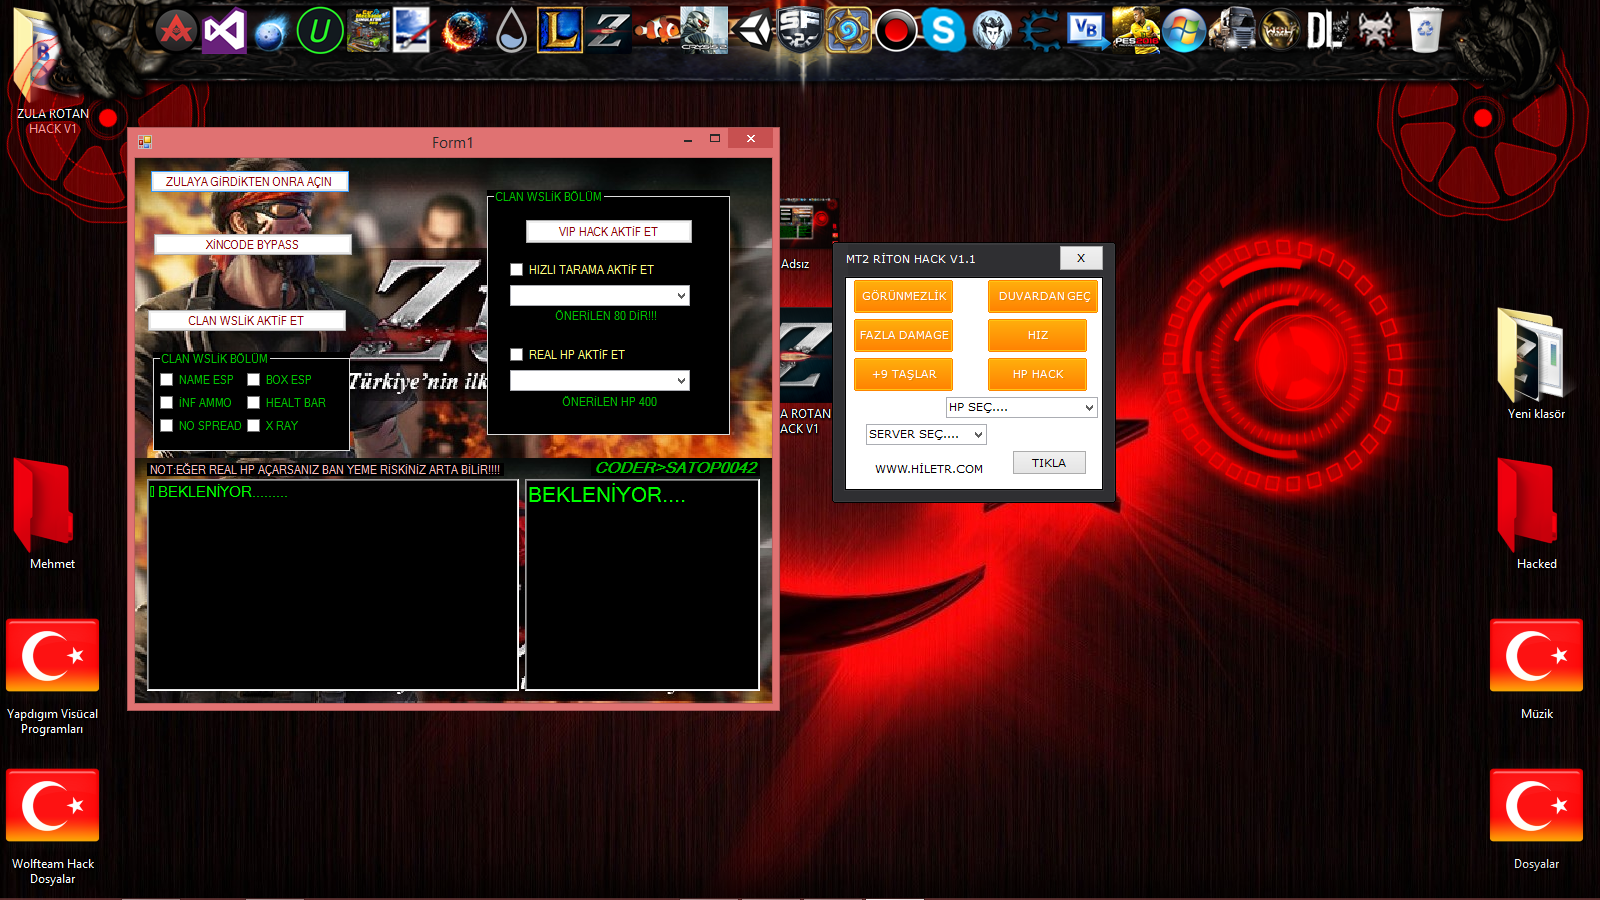Viewport: 1600px width, 900px height.
Task: Click the right BEKLENİYOR.... log box
Action: tap(642, 585)
